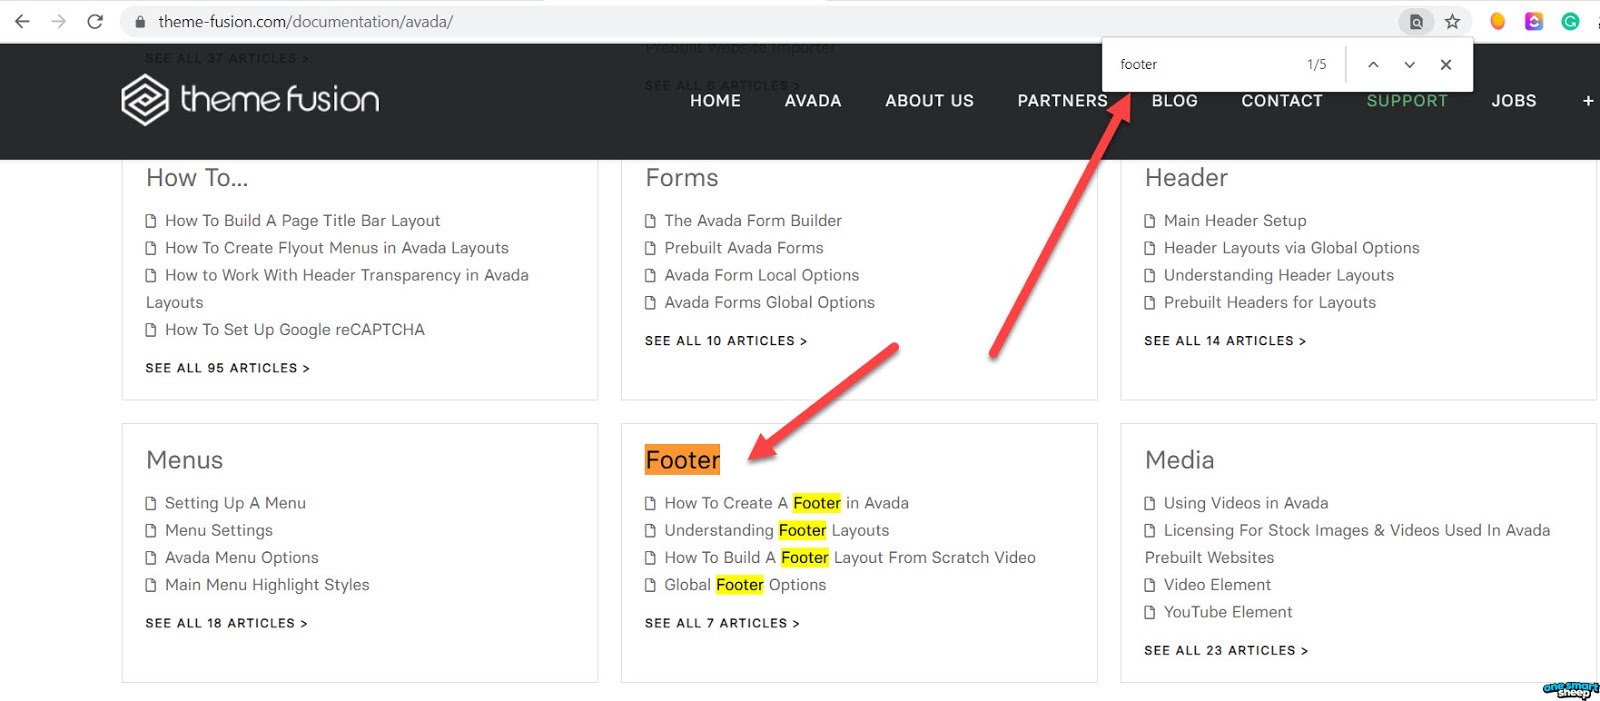Image resolution: width=1600 pixels, height=701 pixels.
Task: See all 7 Footer articles
Action: pos(722,623)
